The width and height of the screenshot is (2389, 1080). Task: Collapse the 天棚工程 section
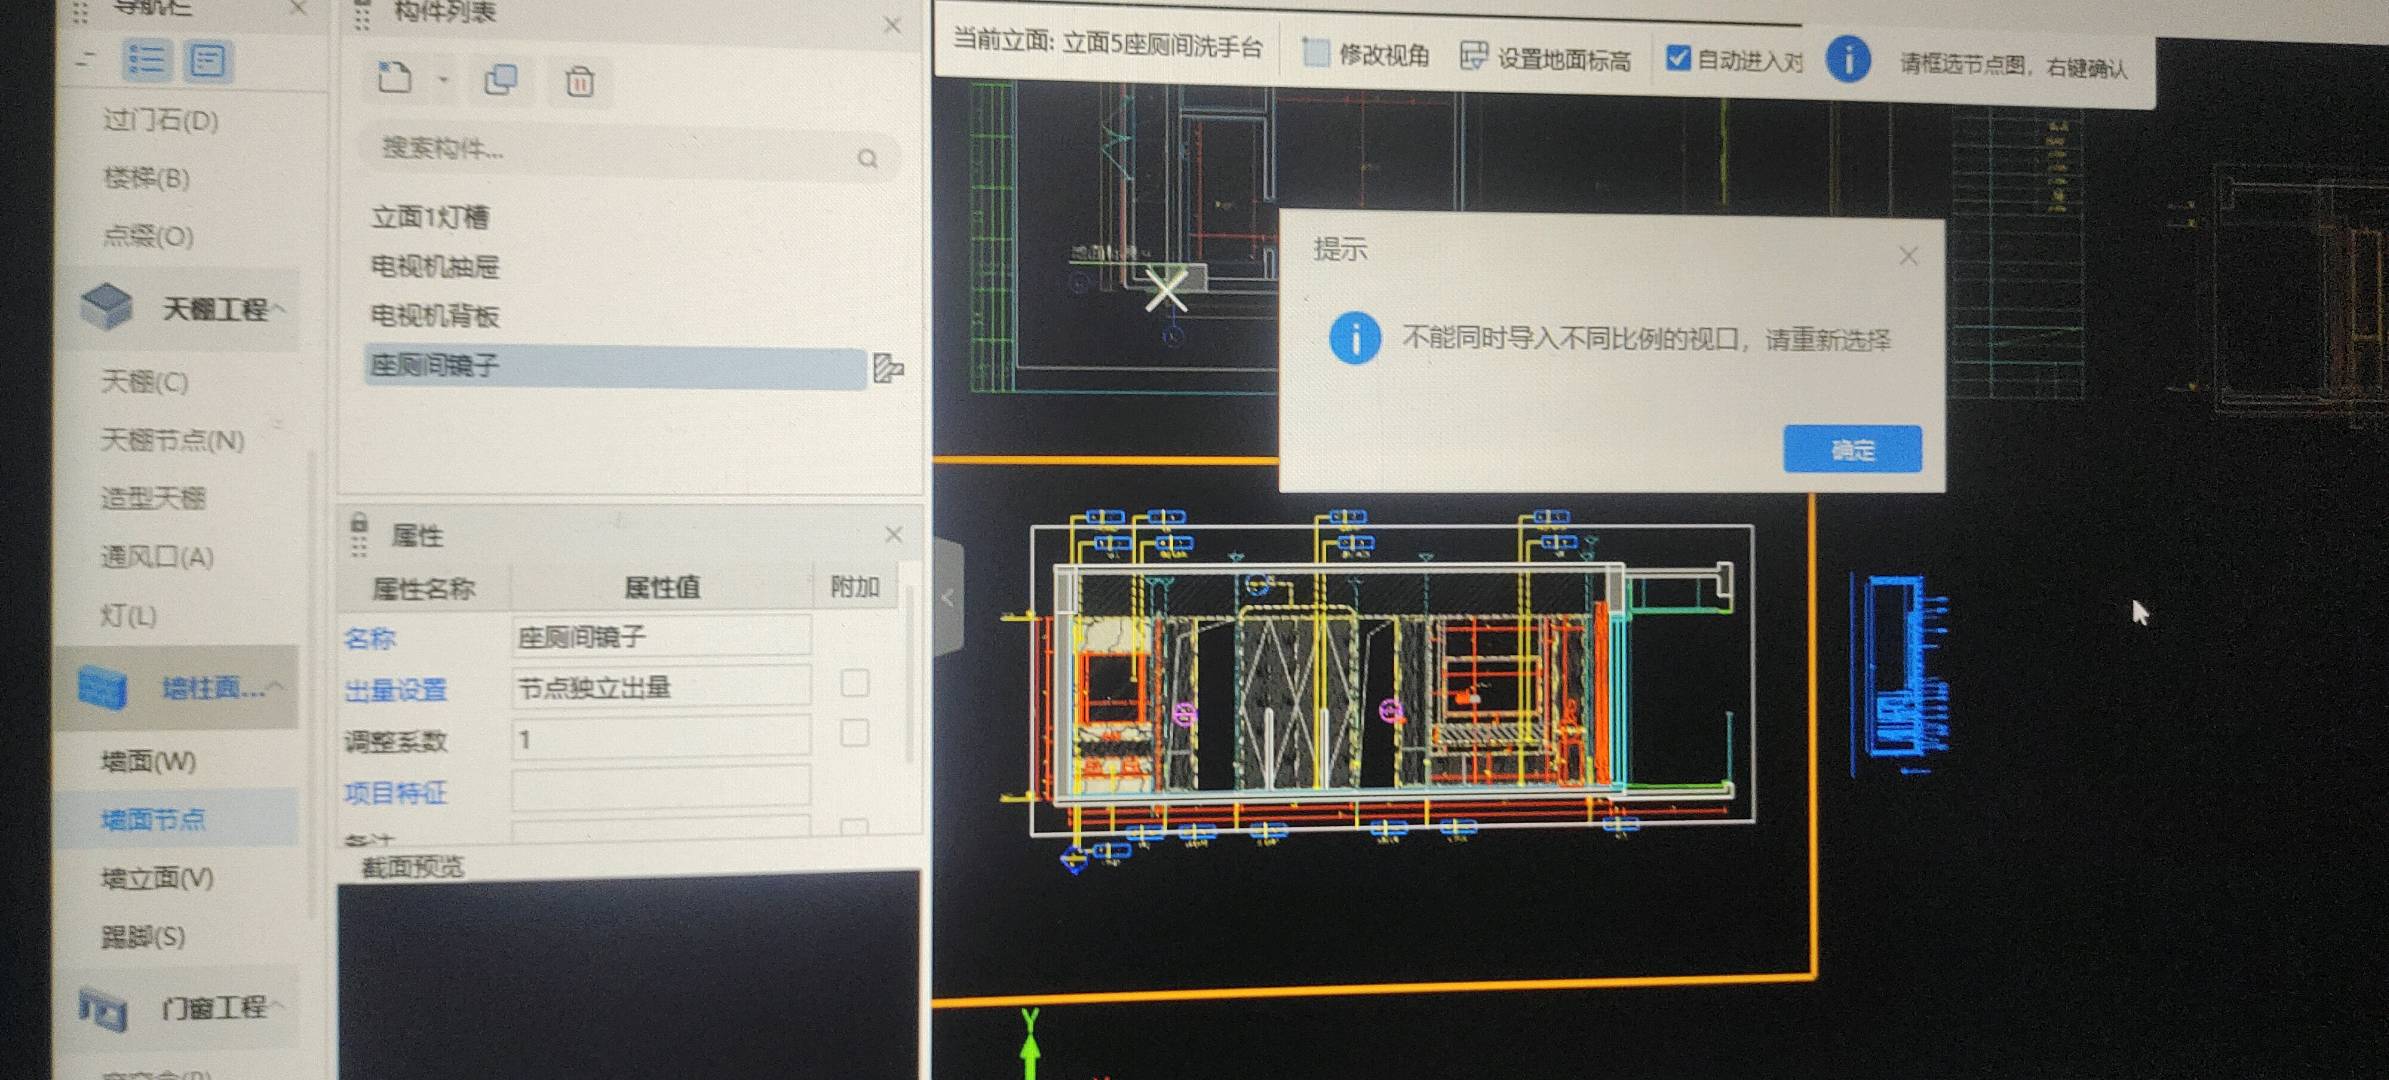[x=279, y=309]
